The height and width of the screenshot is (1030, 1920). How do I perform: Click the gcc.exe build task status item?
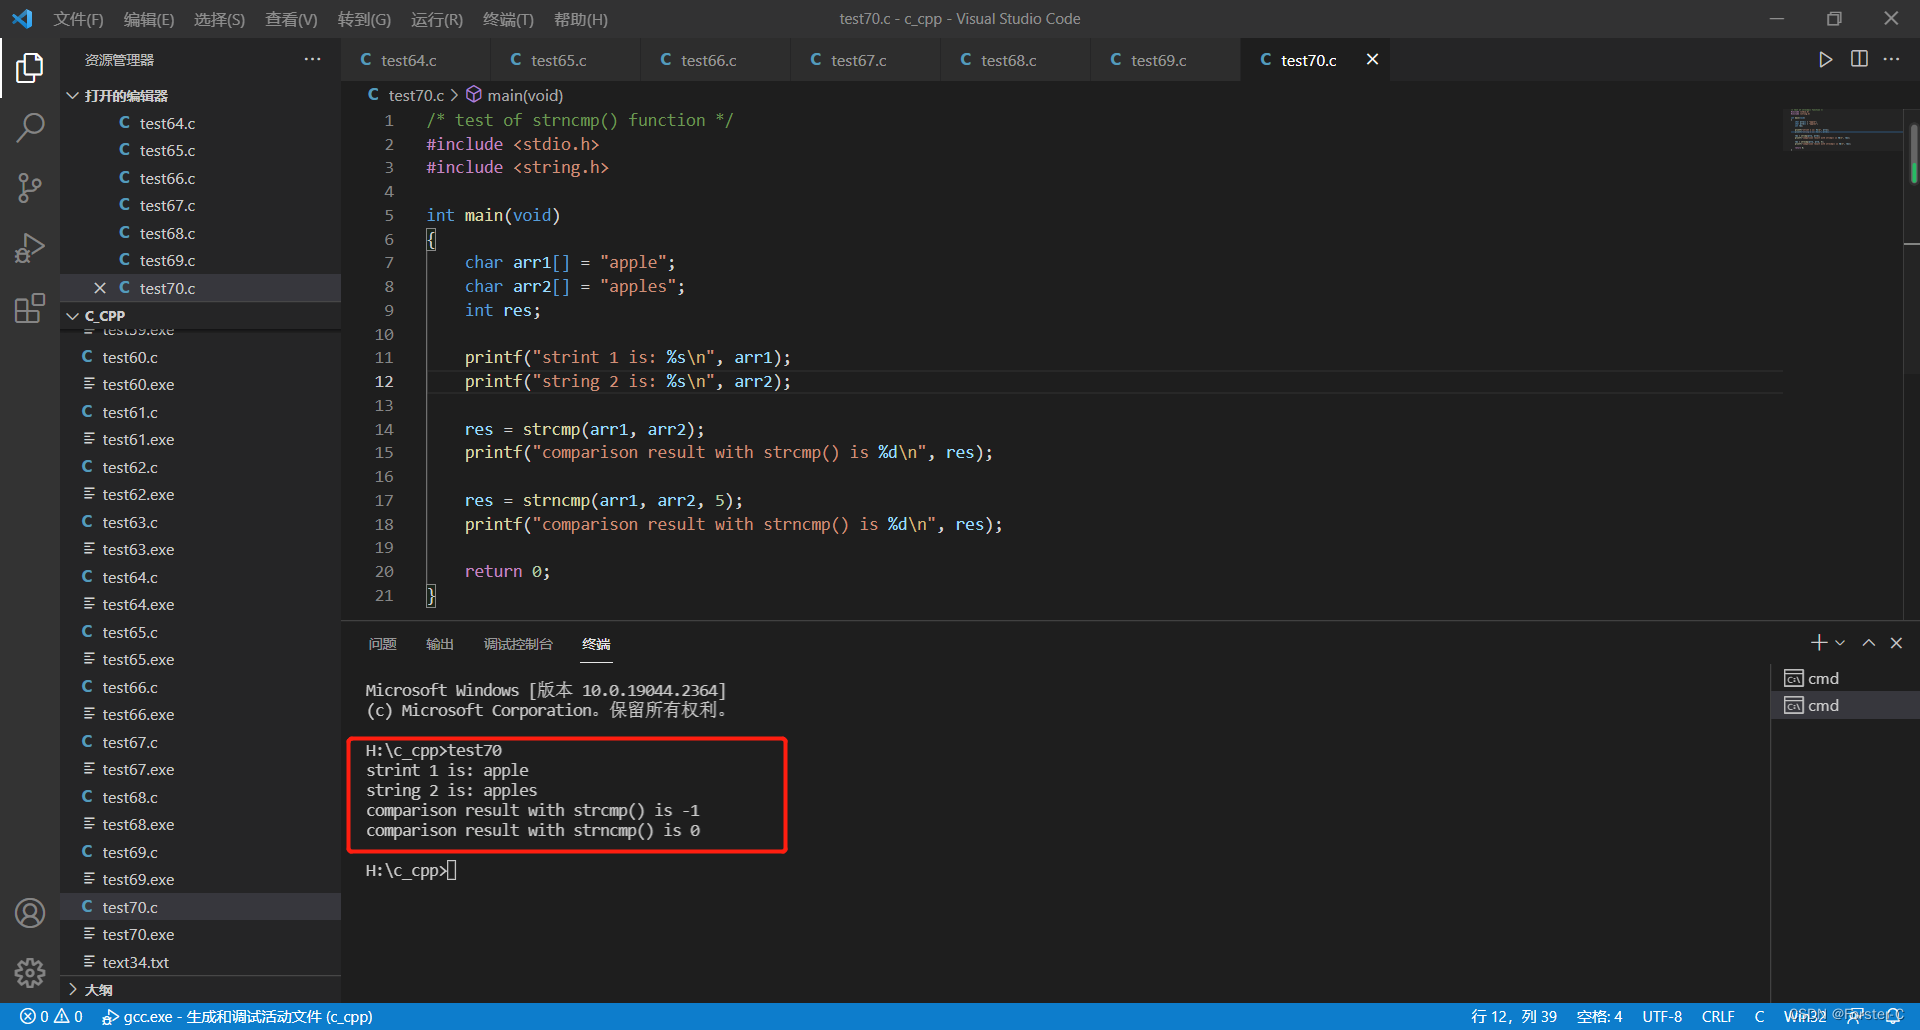click(x=237, y=1016)
